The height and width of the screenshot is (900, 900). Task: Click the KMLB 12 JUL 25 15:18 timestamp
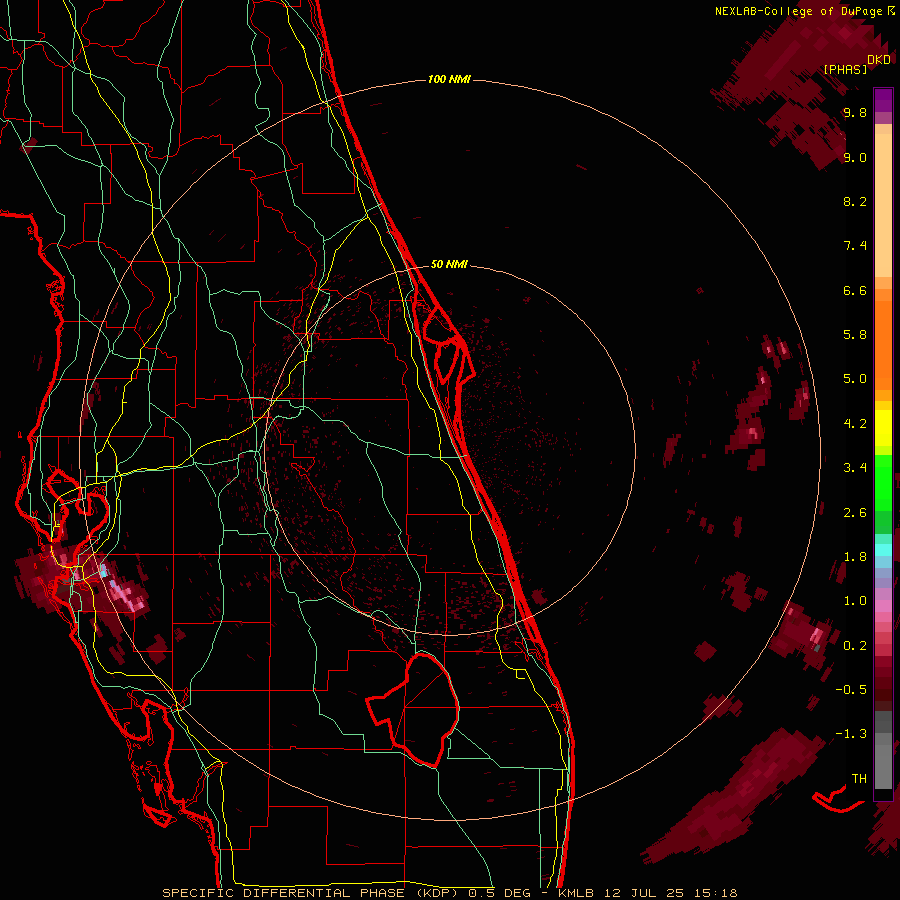(x=647, y=893)
